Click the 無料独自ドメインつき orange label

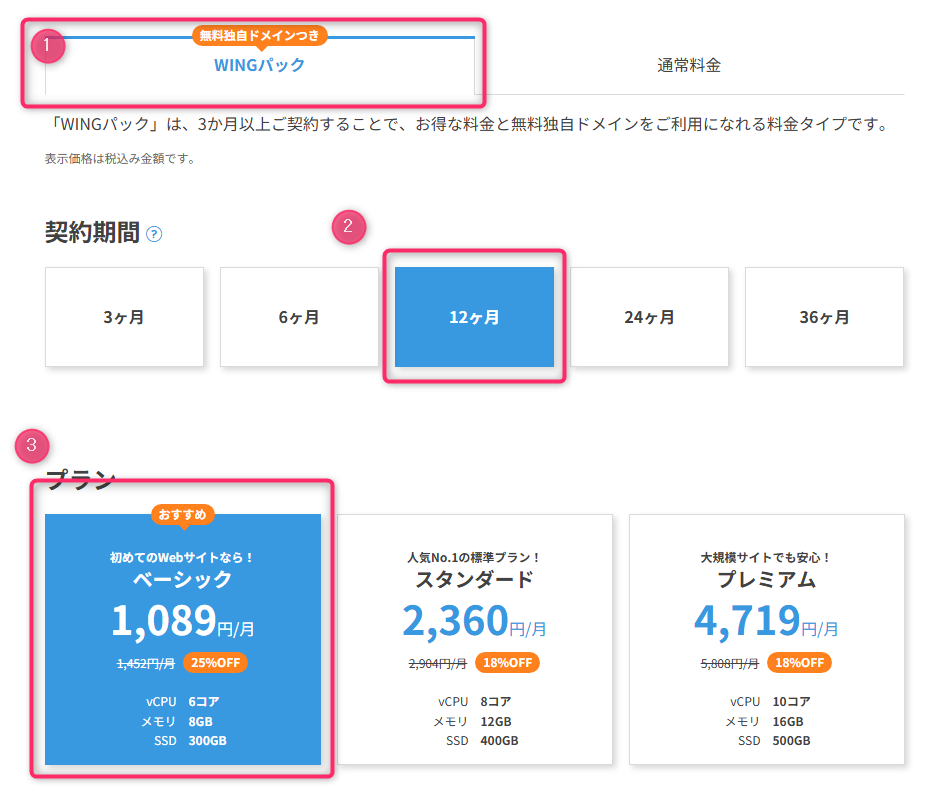[259, 35]
